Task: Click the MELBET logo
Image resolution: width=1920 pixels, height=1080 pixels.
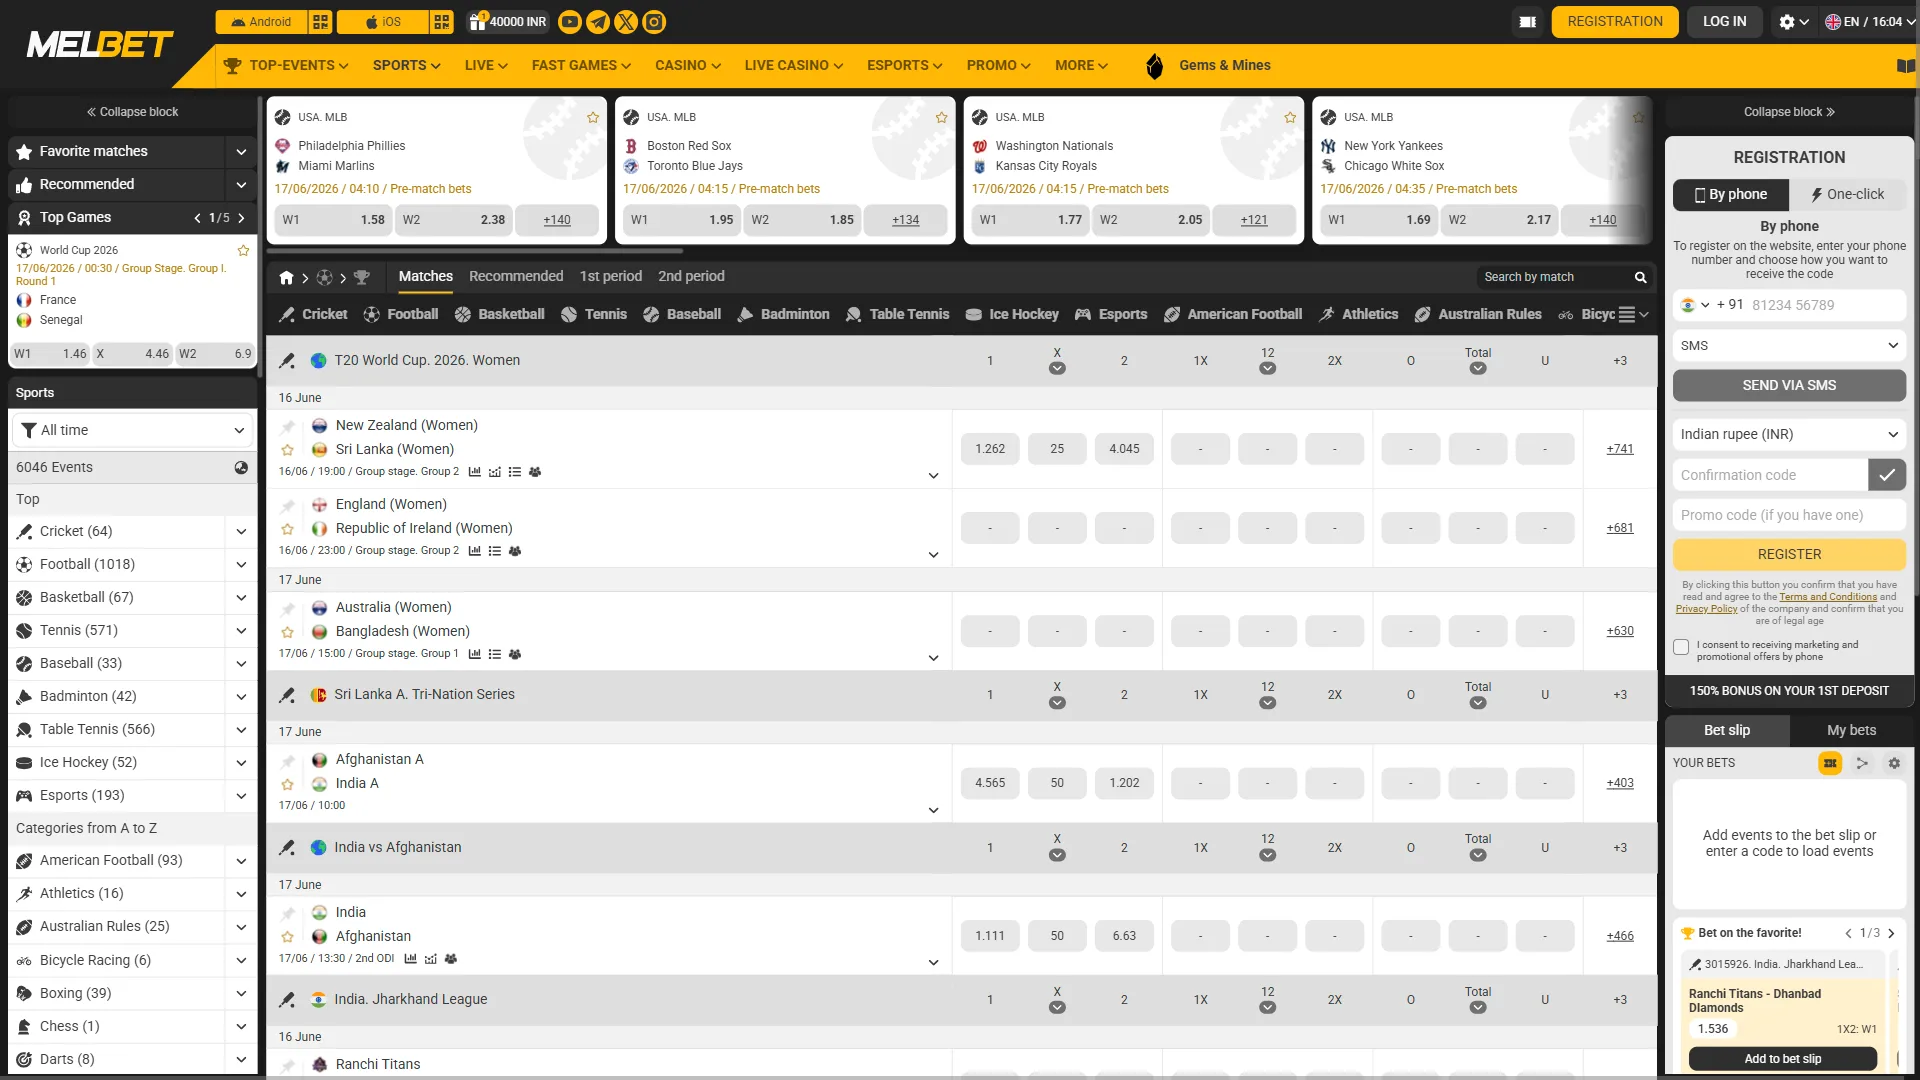Action: (100, 44)
